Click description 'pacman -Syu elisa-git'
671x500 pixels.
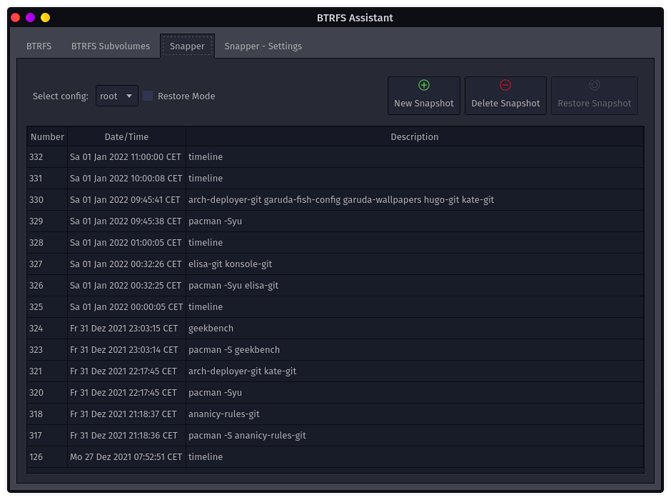233,286
